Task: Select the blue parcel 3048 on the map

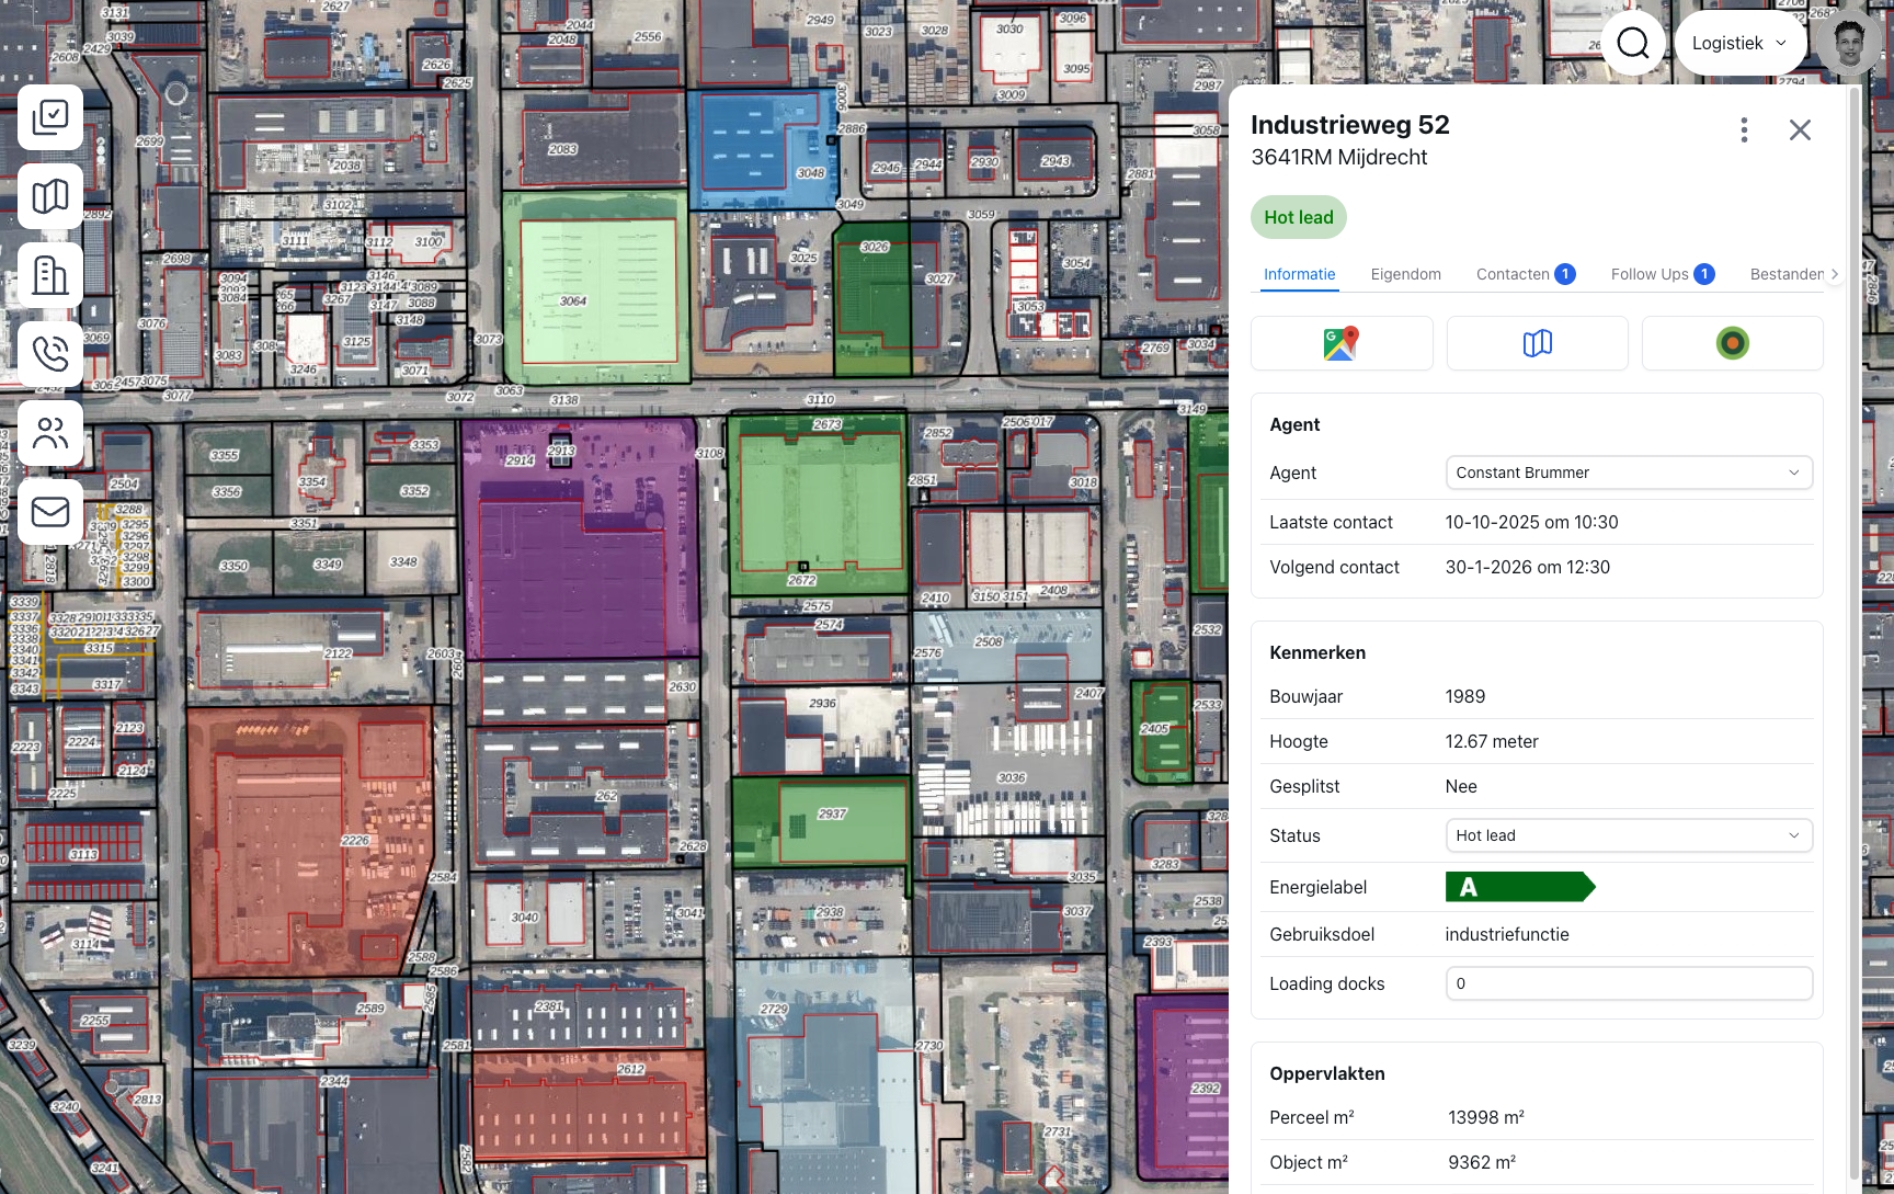Action: [763, 148]
